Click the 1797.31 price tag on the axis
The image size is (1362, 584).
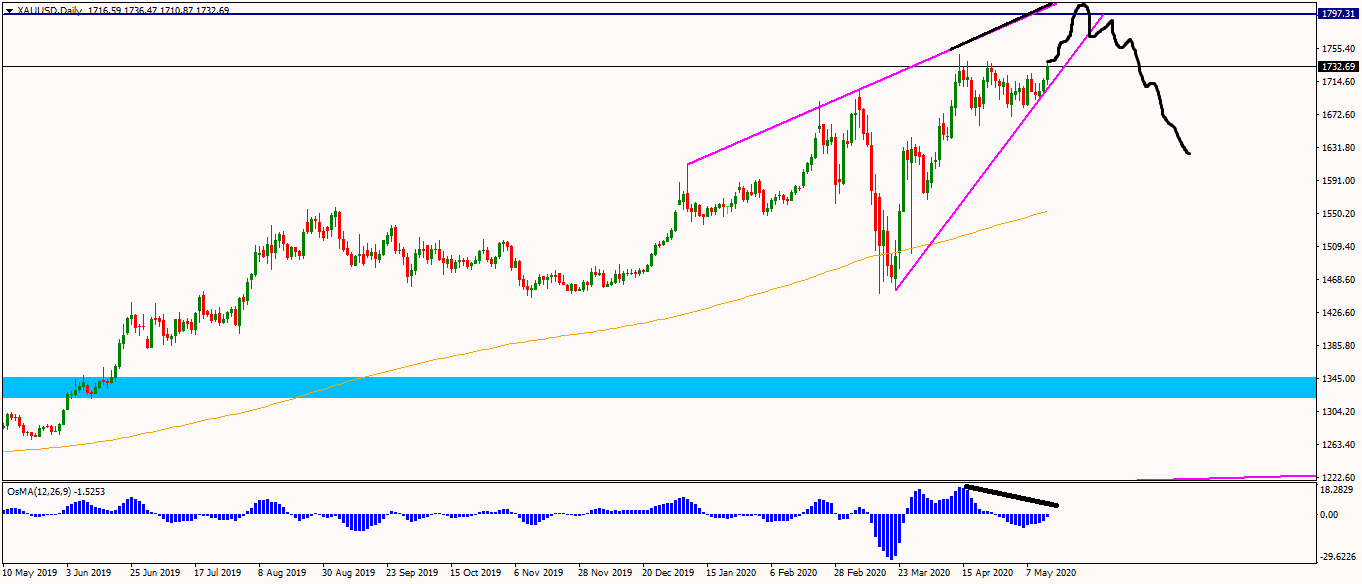[1340, 14]
